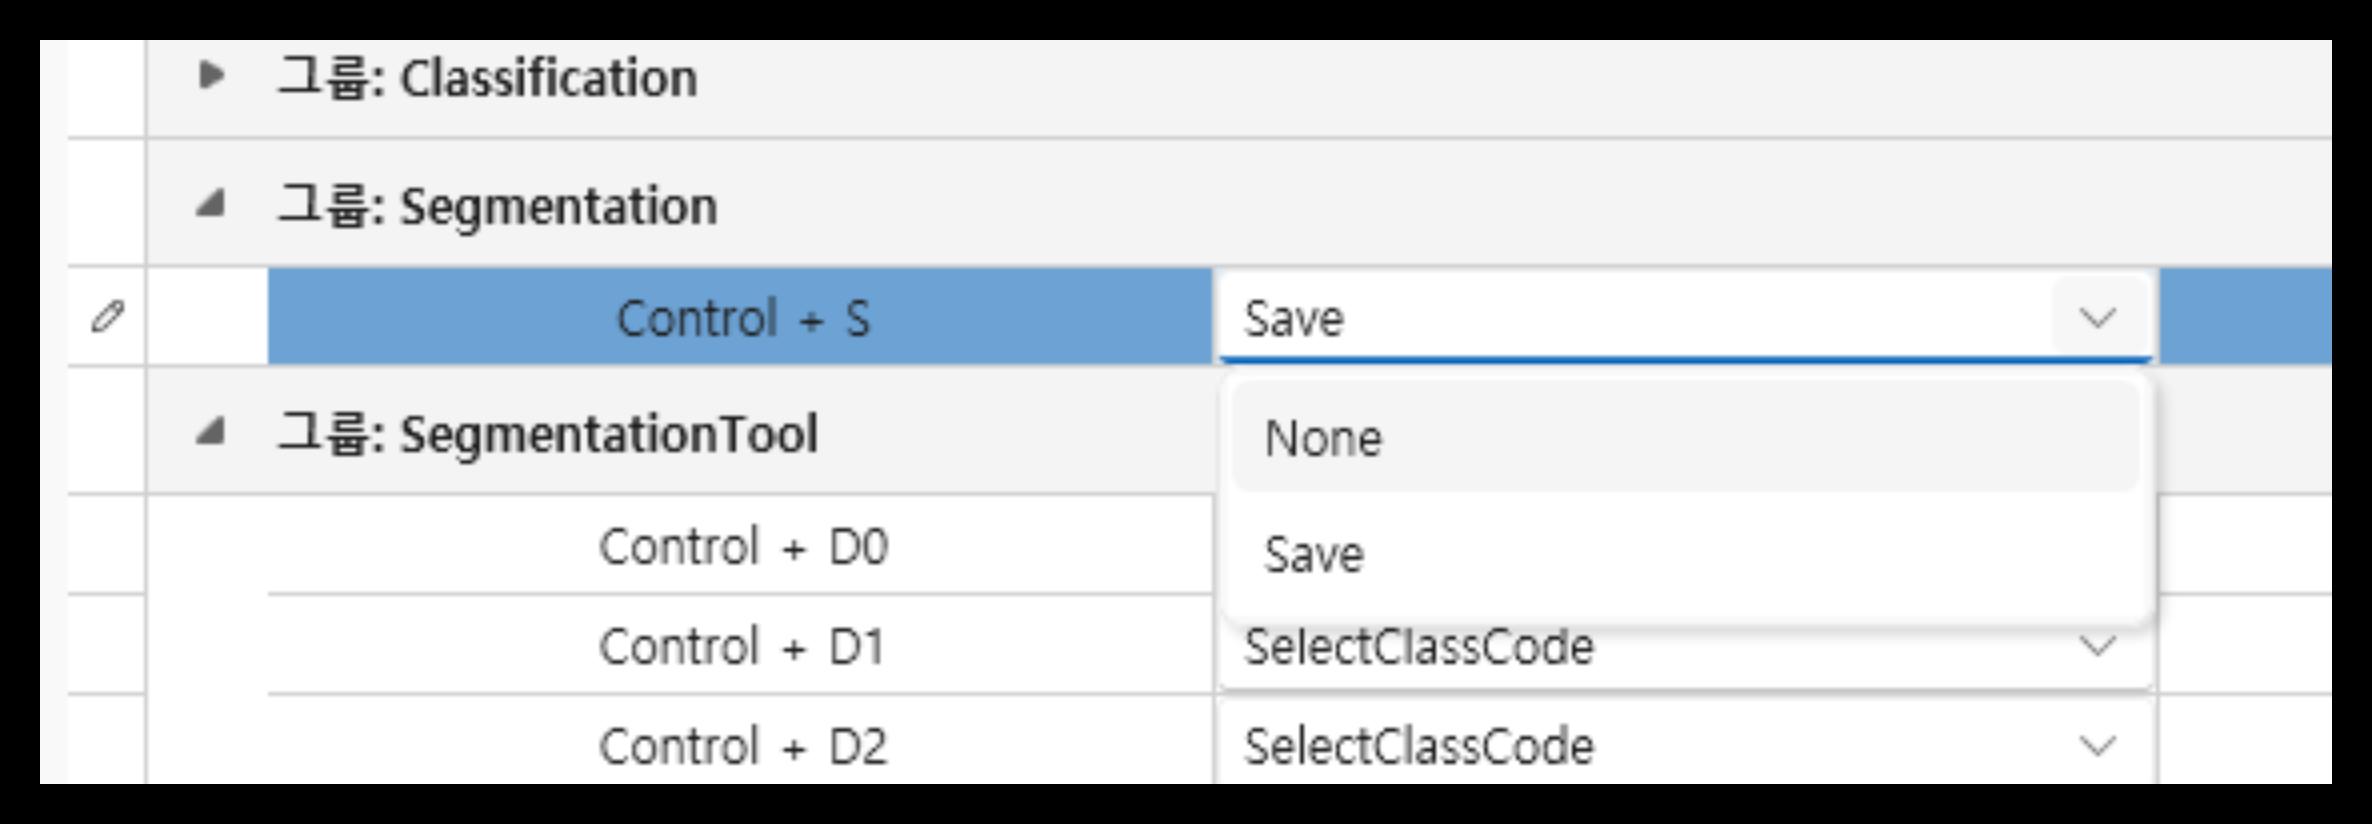Viewport: 2372px width, 824px height.
Task: Click the Segmentation group header label
Action: [498, 206]
